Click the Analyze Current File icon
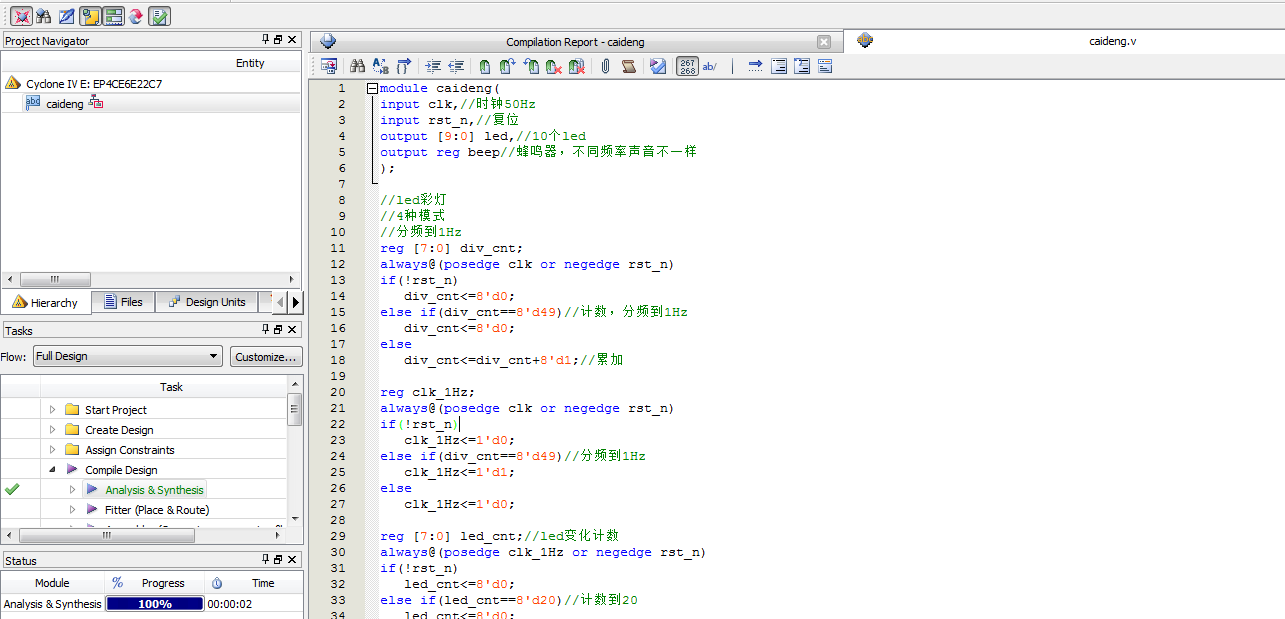1285x619 pixels. coord(657,67)
